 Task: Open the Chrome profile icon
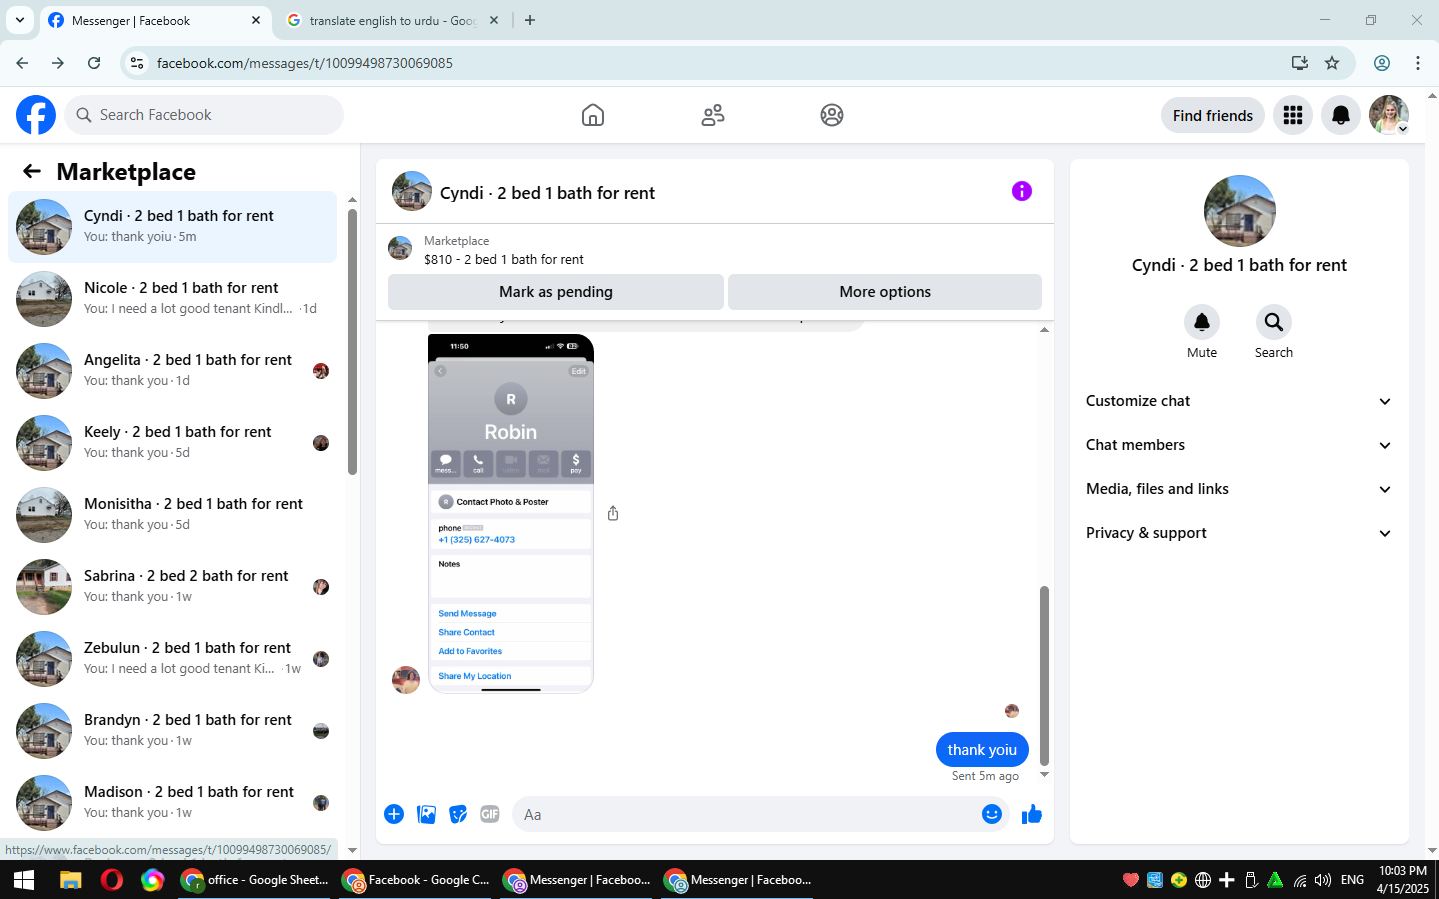pyautogui.click(x=1382, y=63)
